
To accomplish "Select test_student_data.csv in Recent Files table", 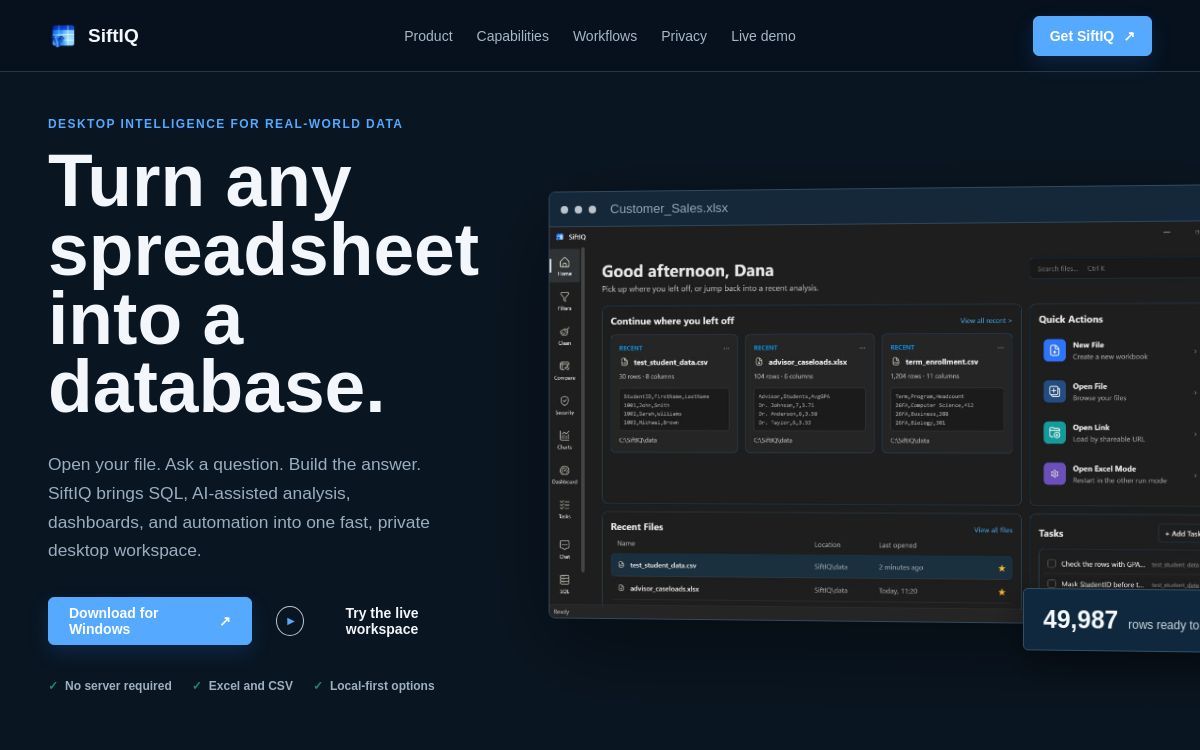I will click(x=811, y=566).
